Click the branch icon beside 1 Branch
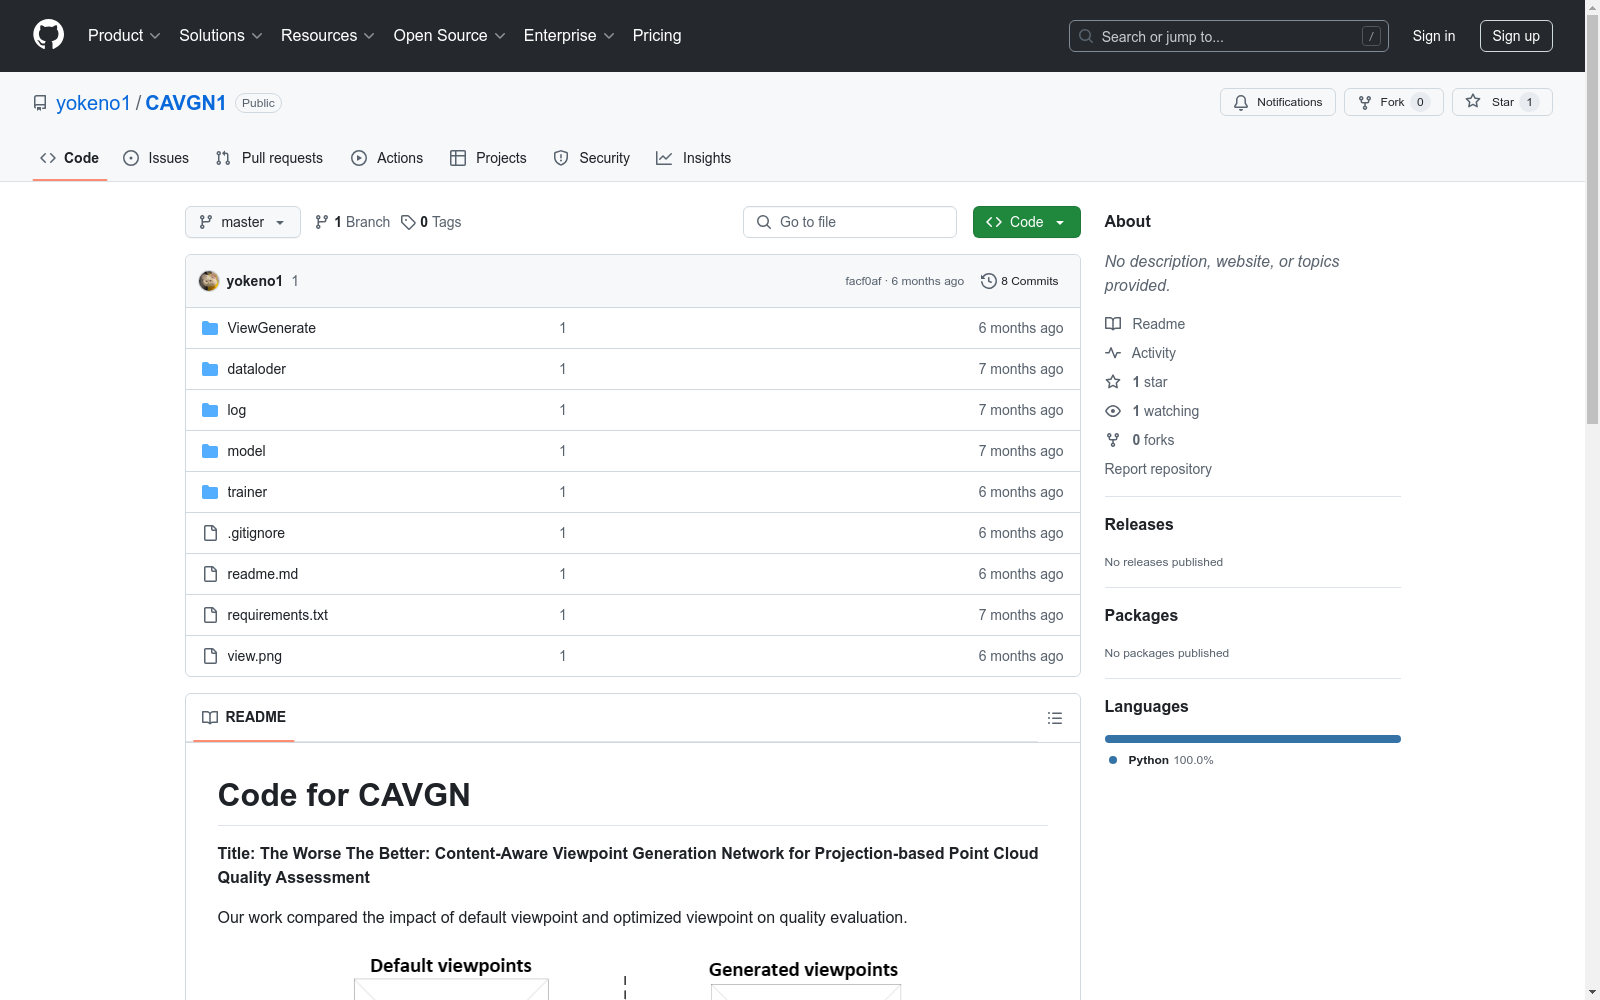This screenshot has height=1000, width=1600. tap(322, 222)
